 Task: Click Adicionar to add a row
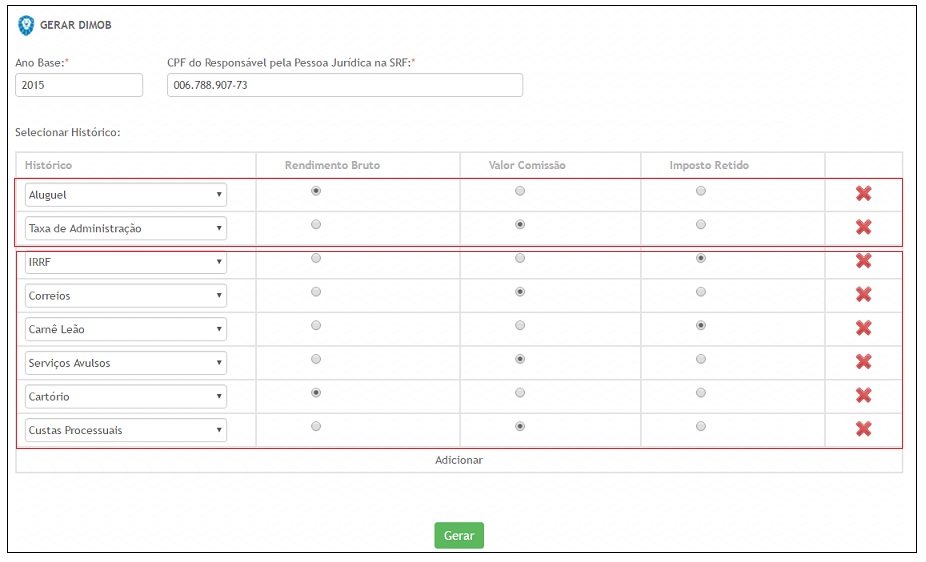pos(459,460)
